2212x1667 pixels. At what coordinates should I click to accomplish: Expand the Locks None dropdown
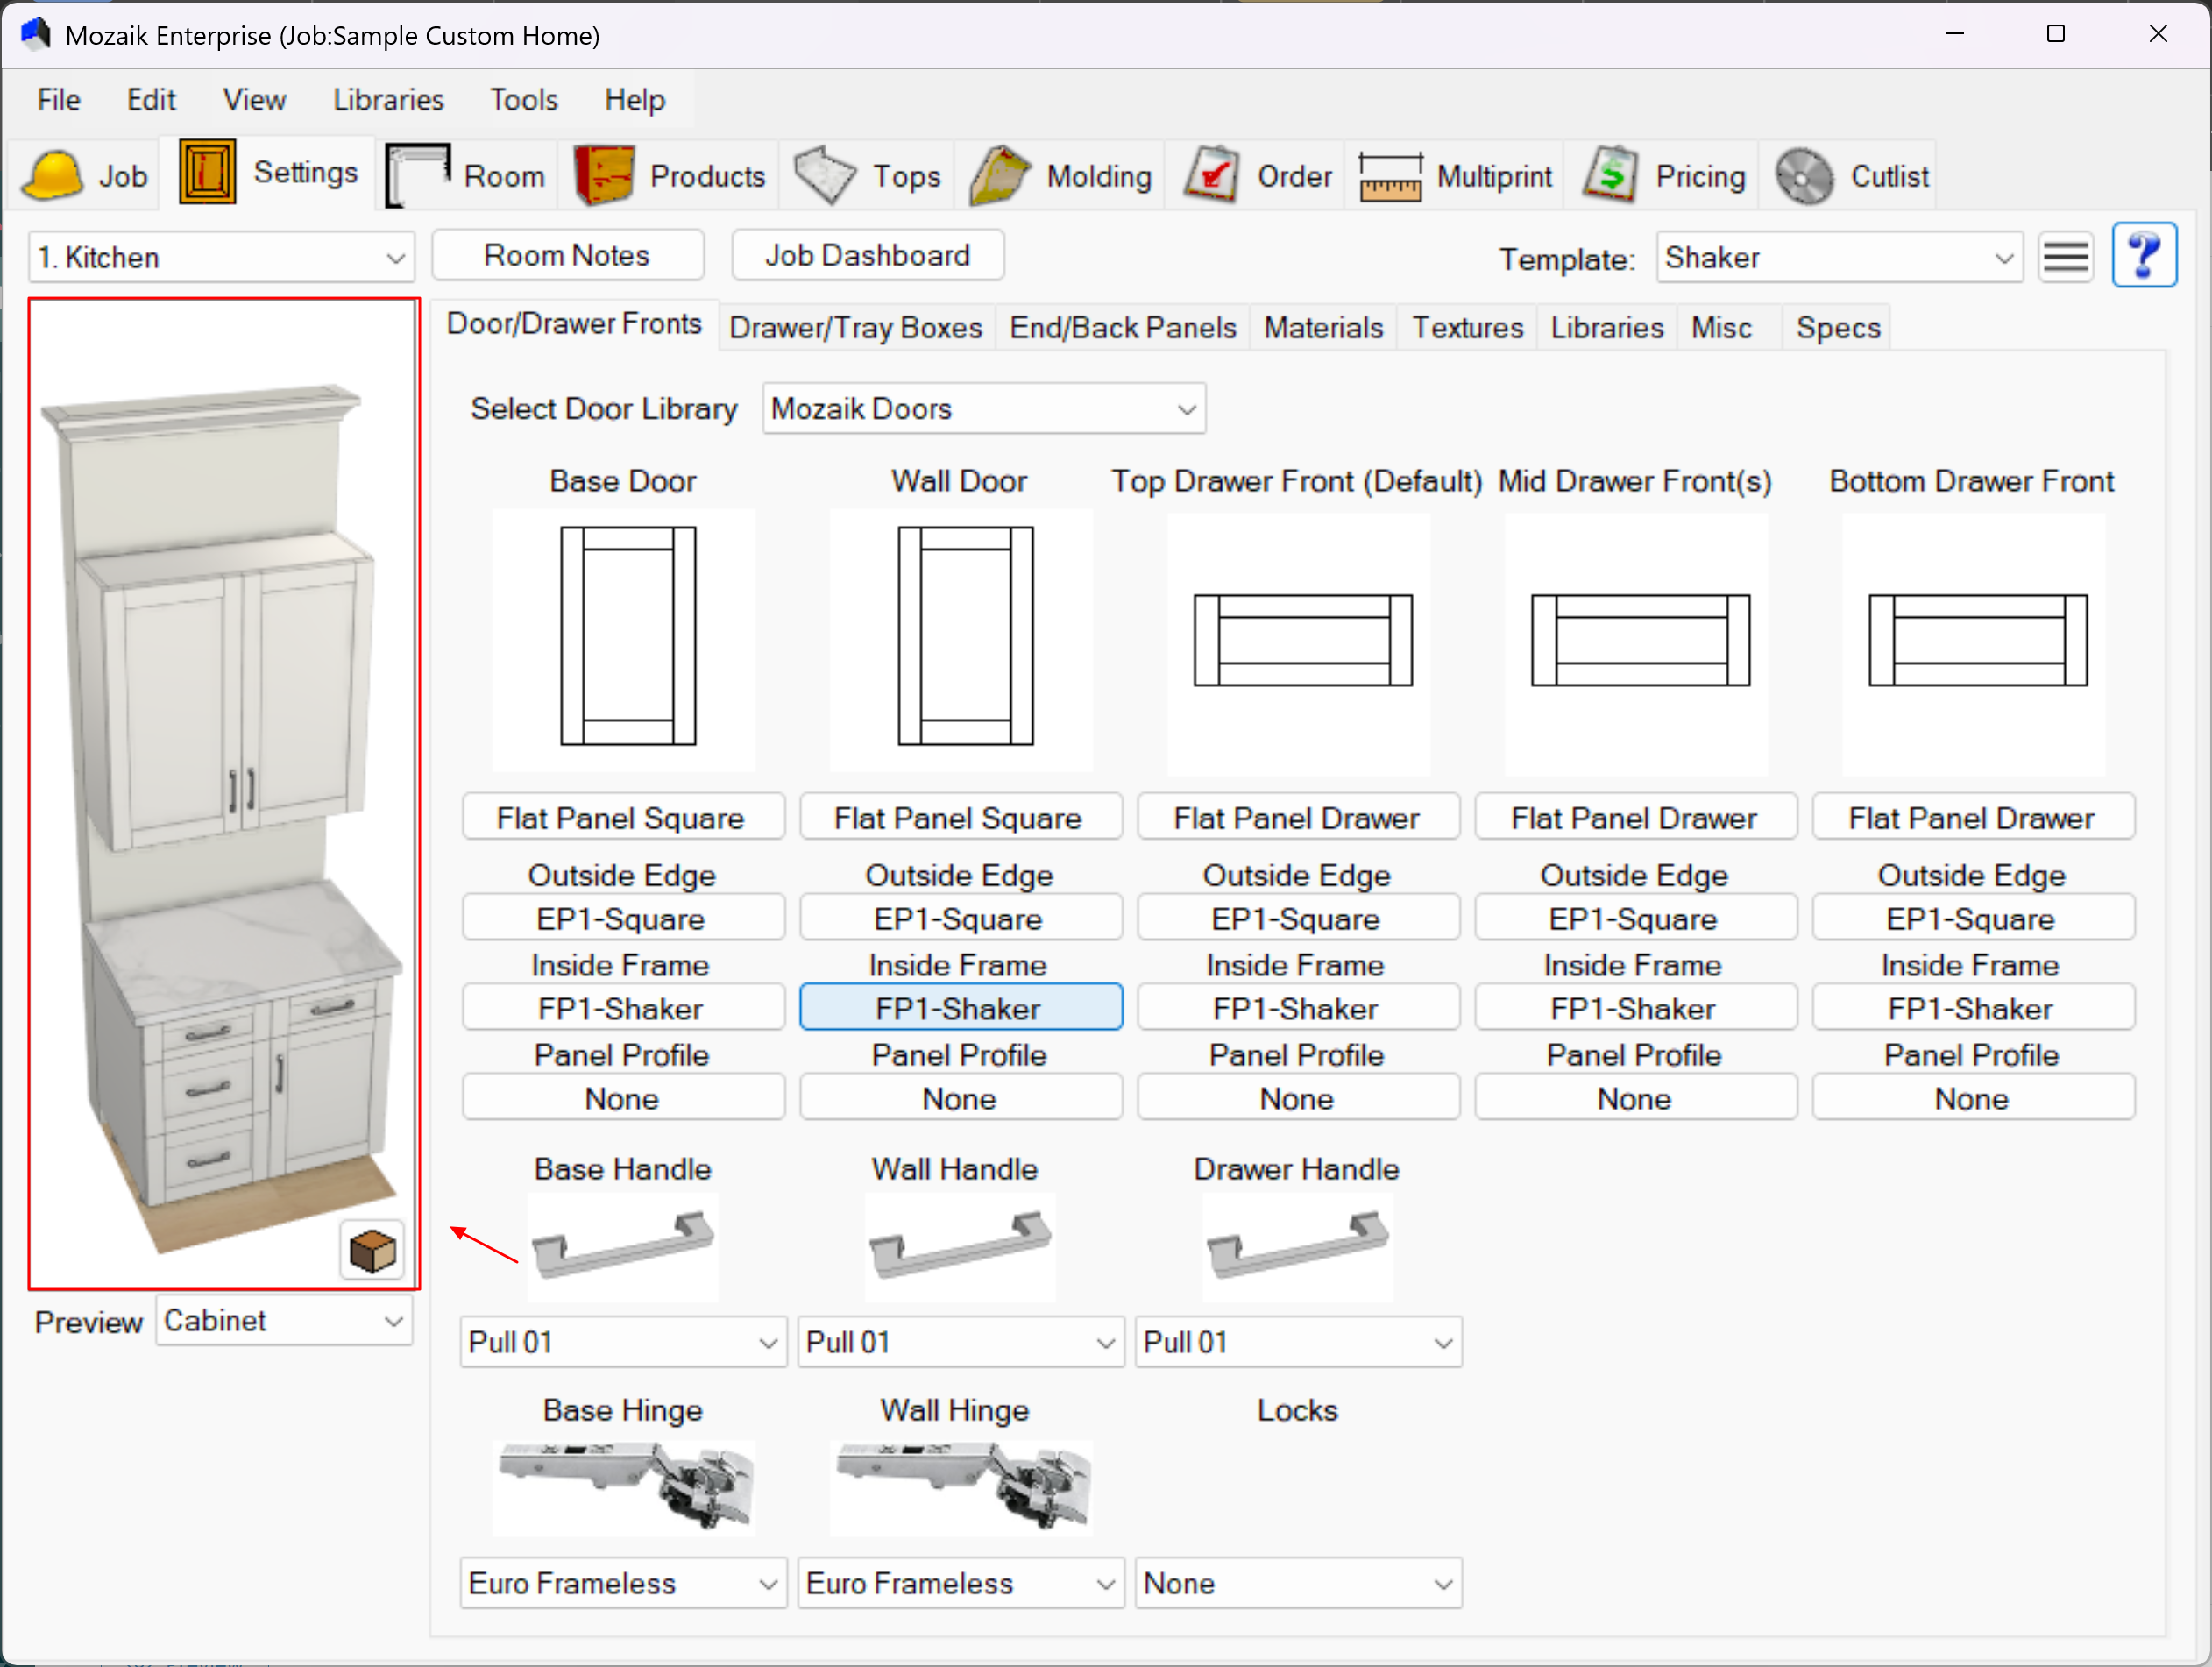click(1297, 1584)
